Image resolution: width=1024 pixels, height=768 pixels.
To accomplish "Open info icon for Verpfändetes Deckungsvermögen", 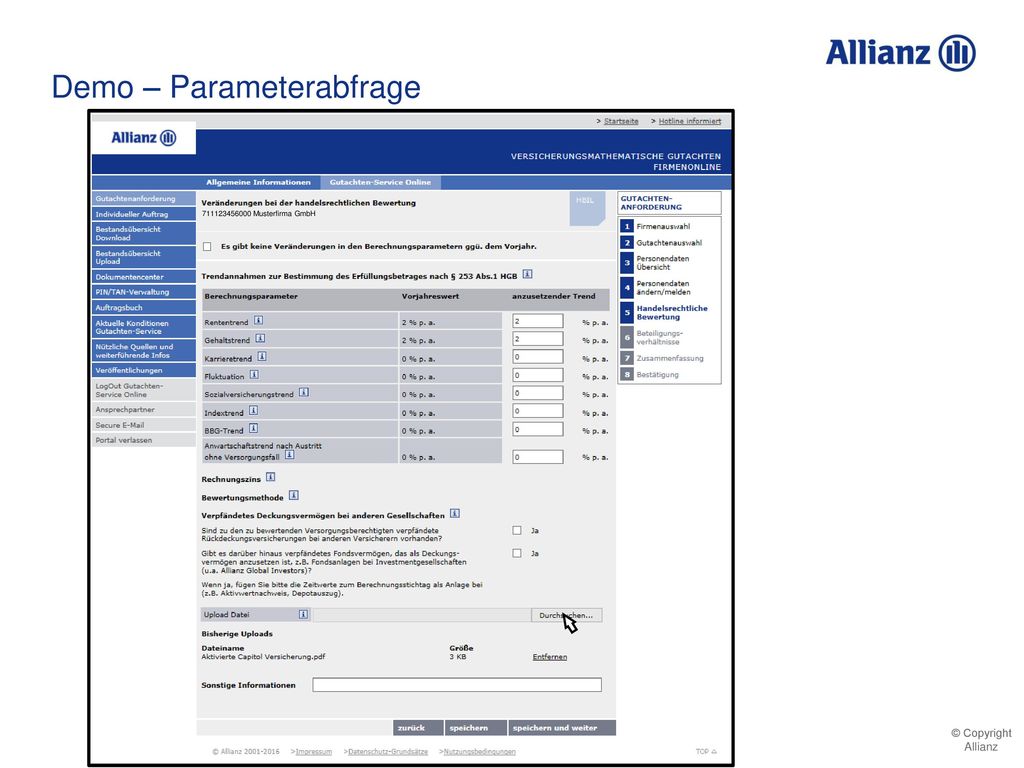I will coord(455,514).
